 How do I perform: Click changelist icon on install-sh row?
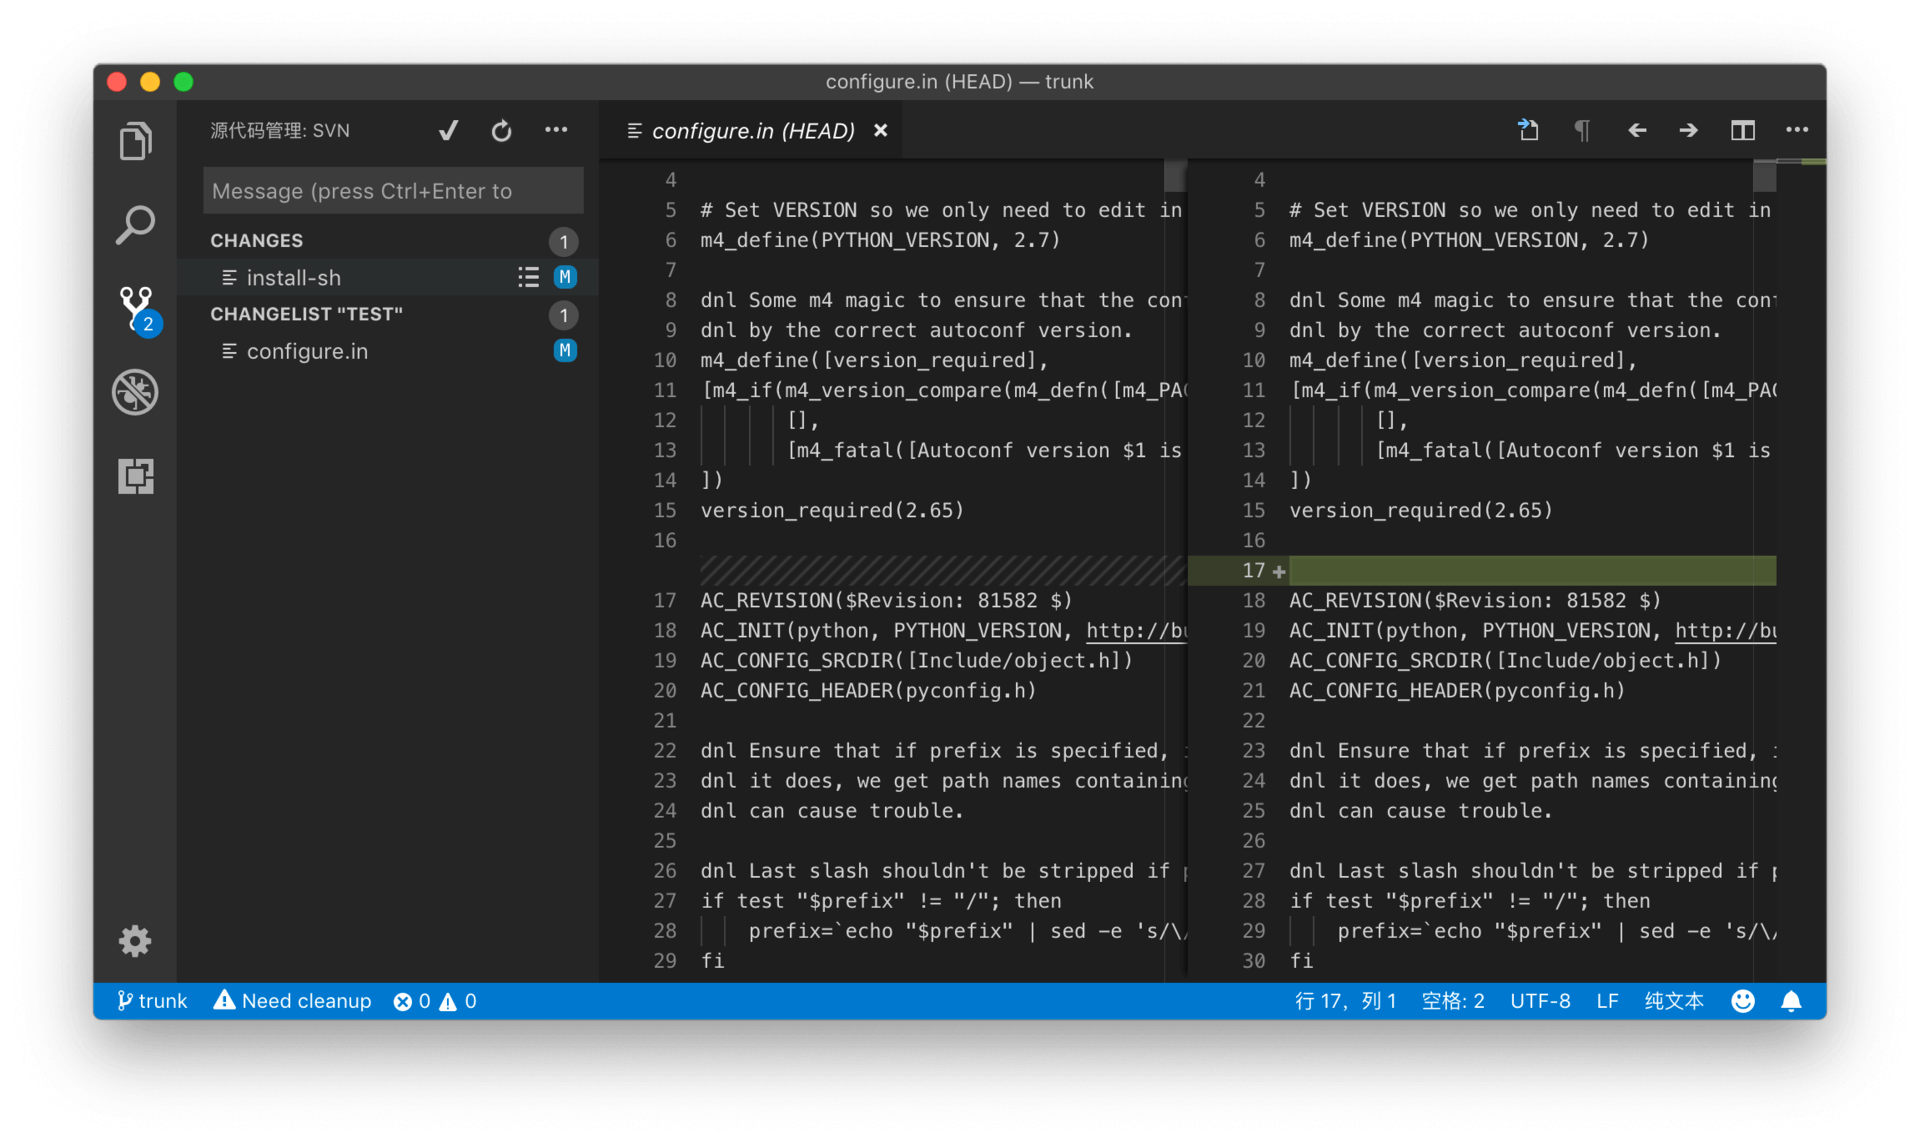528,277
